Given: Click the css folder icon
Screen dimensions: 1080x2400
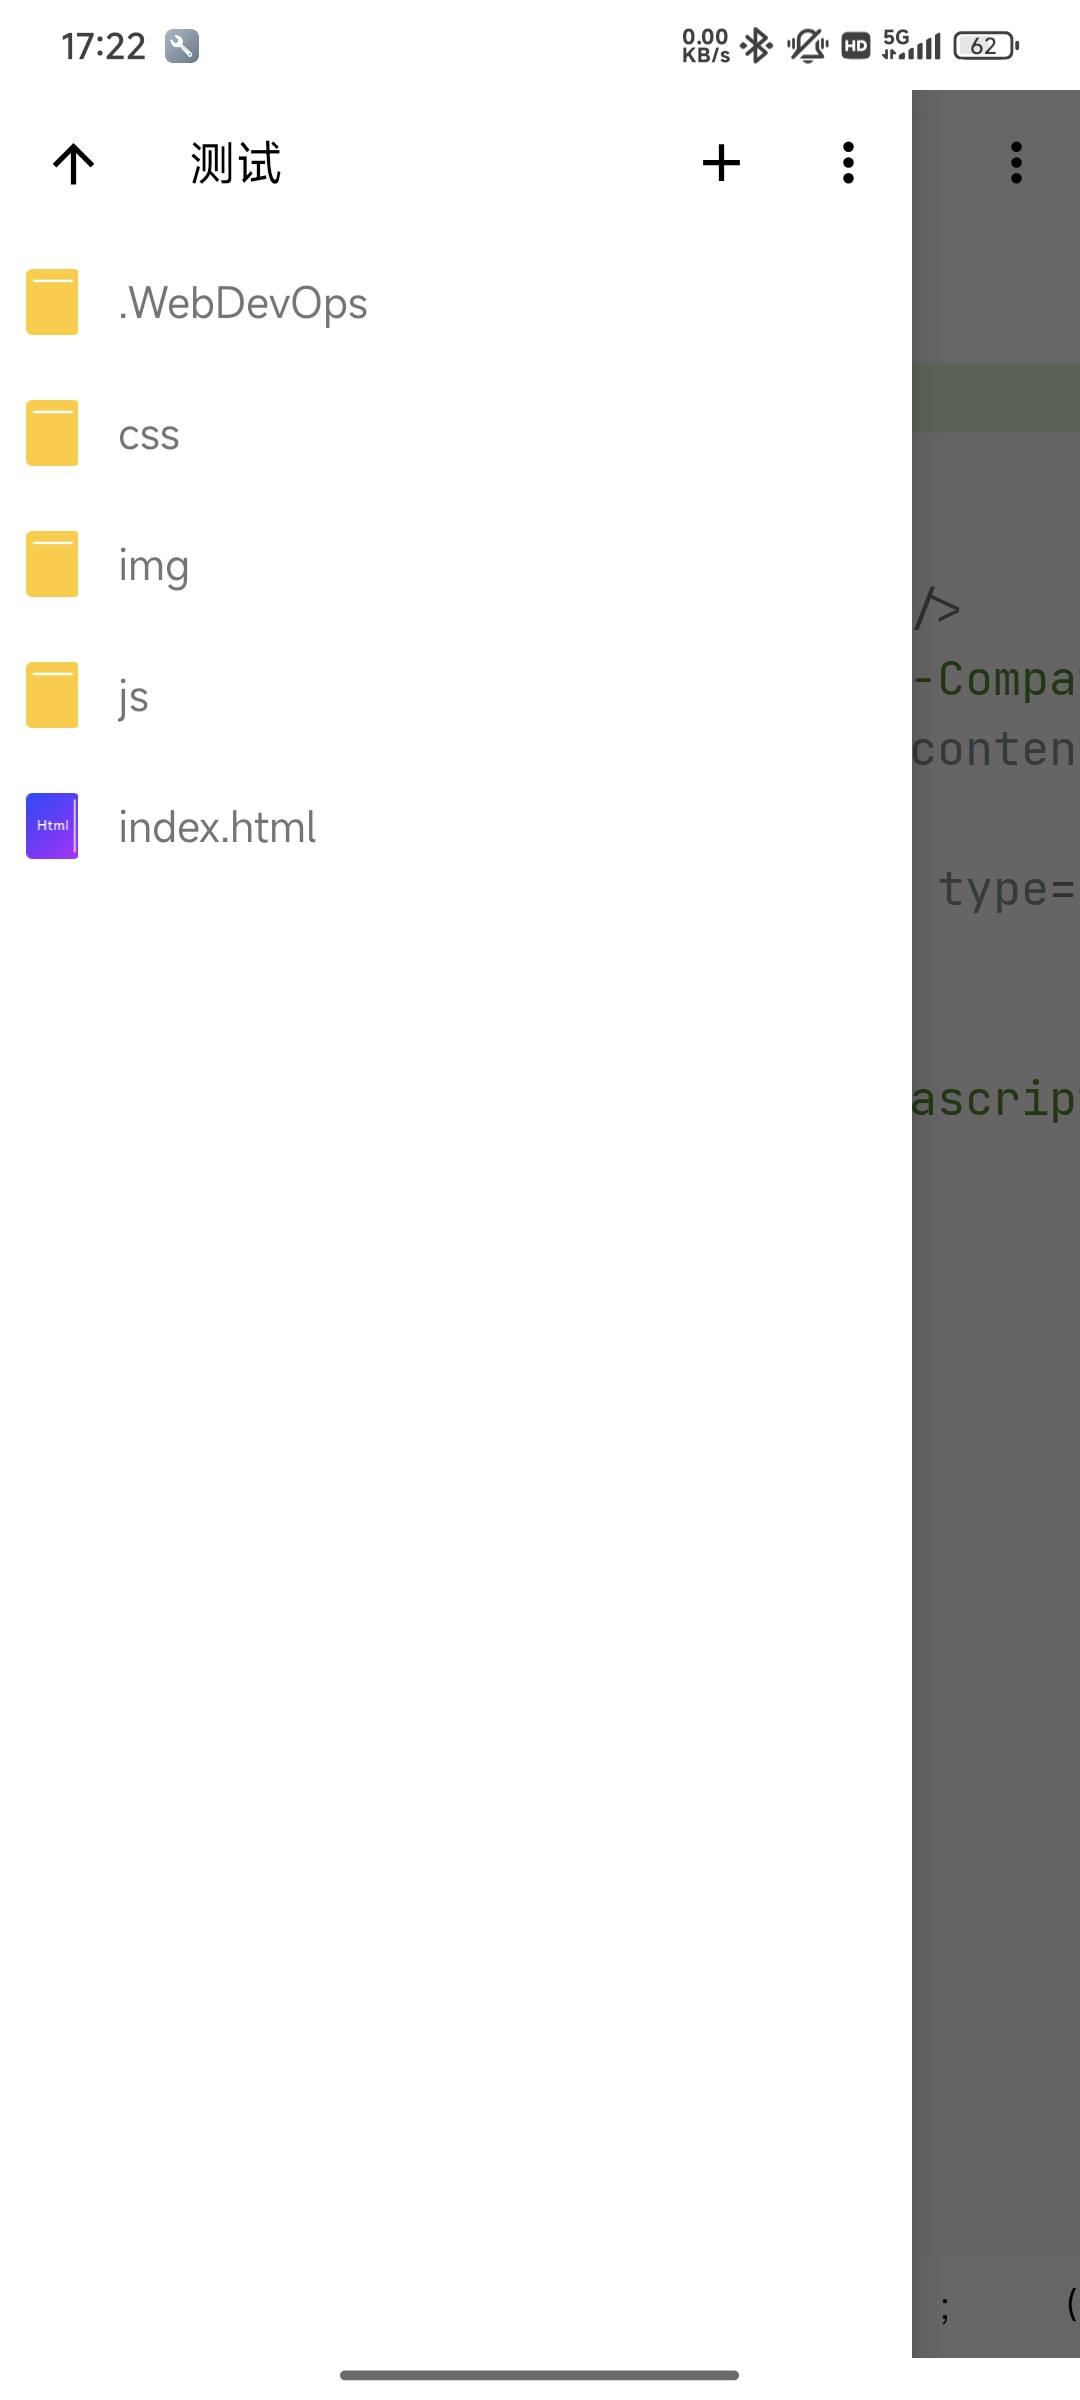Looking at the screenshot, I should (52, 433).
